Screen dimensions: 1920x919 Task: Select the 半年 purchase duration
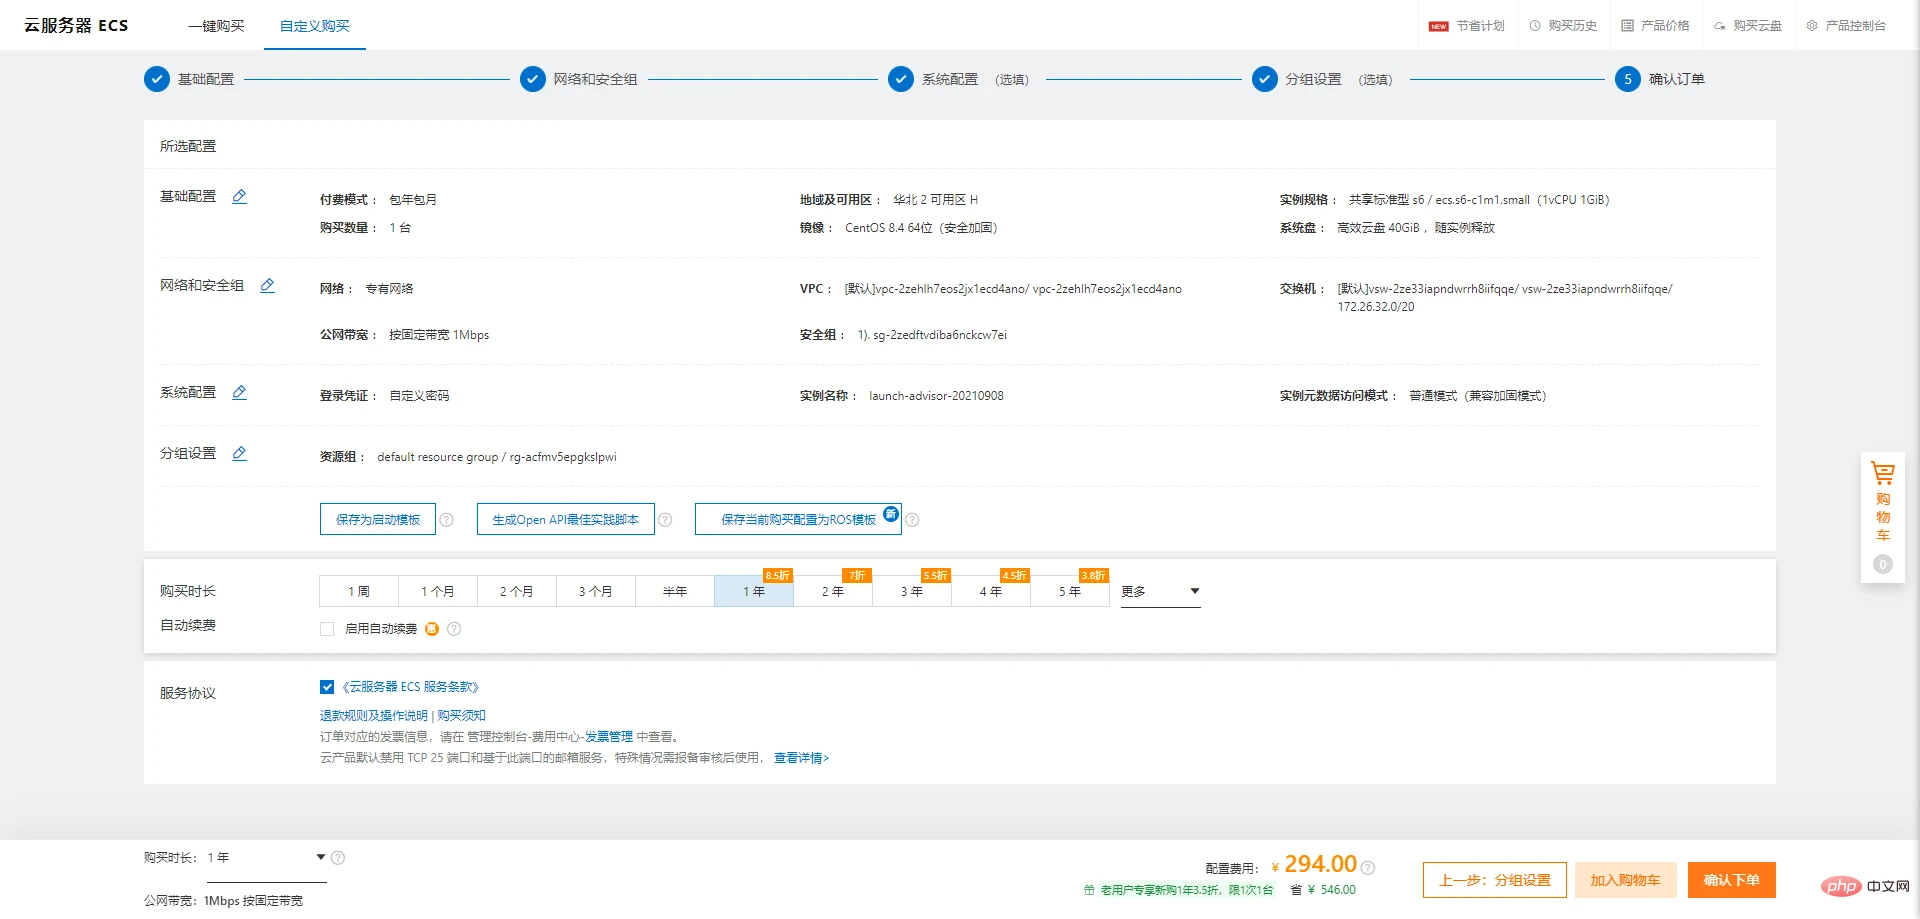pos(675,591)
